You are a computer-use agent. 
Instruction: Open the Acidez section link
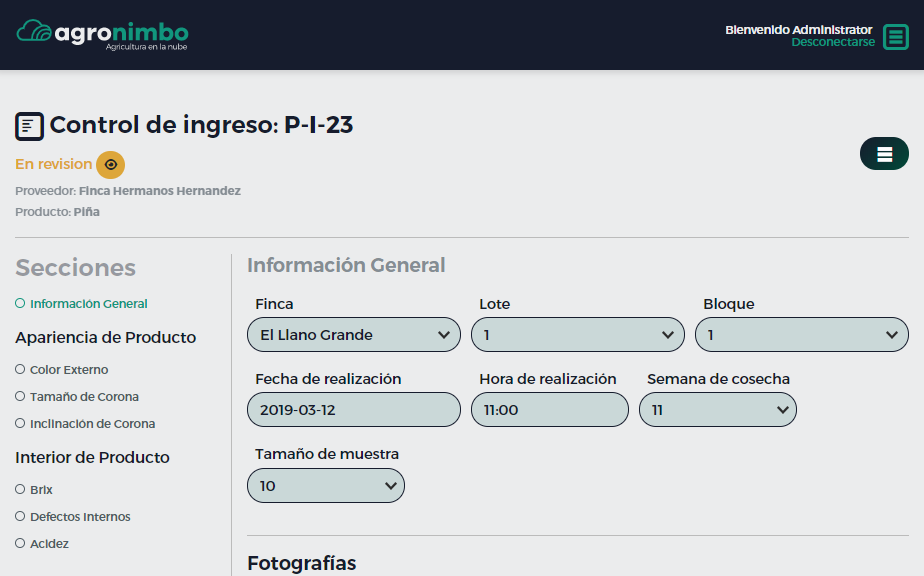[49, 544]
